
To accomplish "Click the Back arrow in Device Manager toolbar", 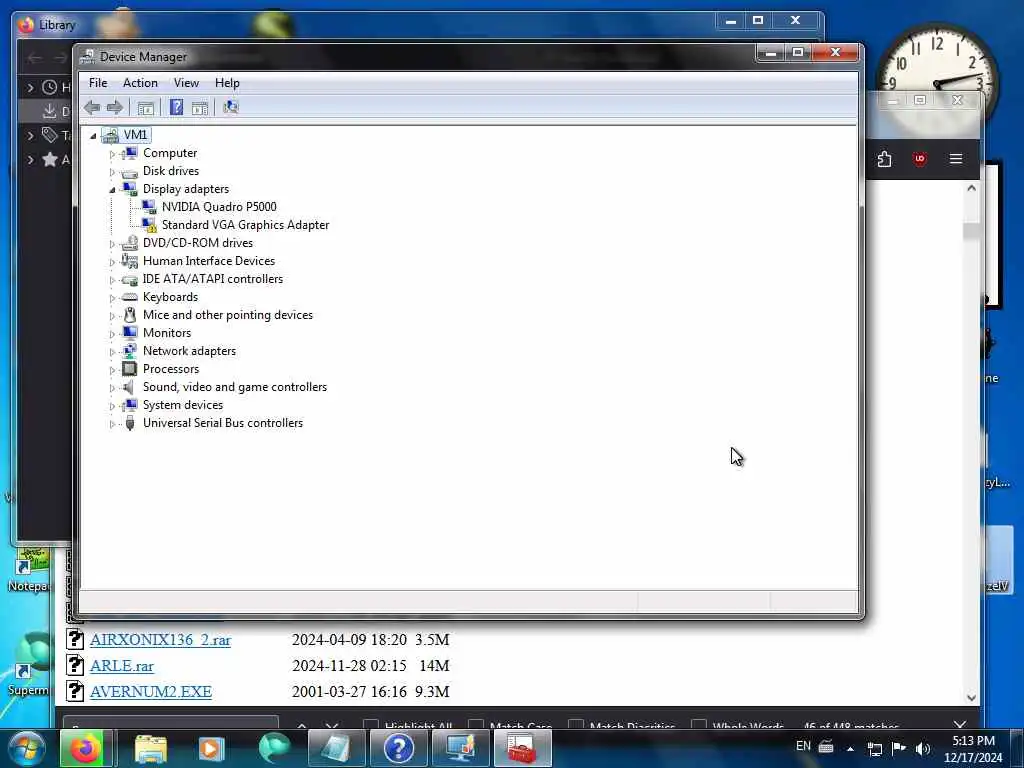I will [x=92, y=108].
